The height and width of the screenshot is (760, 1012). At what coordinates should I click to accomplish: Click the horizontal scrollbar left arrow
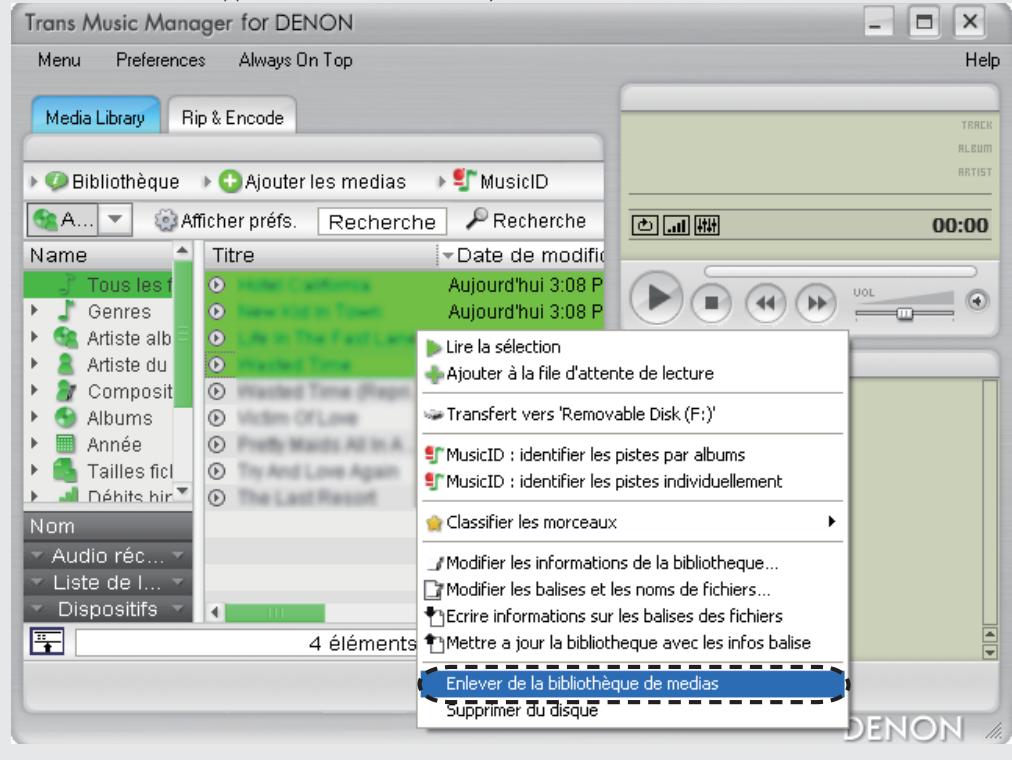click(x=215, y=612)
